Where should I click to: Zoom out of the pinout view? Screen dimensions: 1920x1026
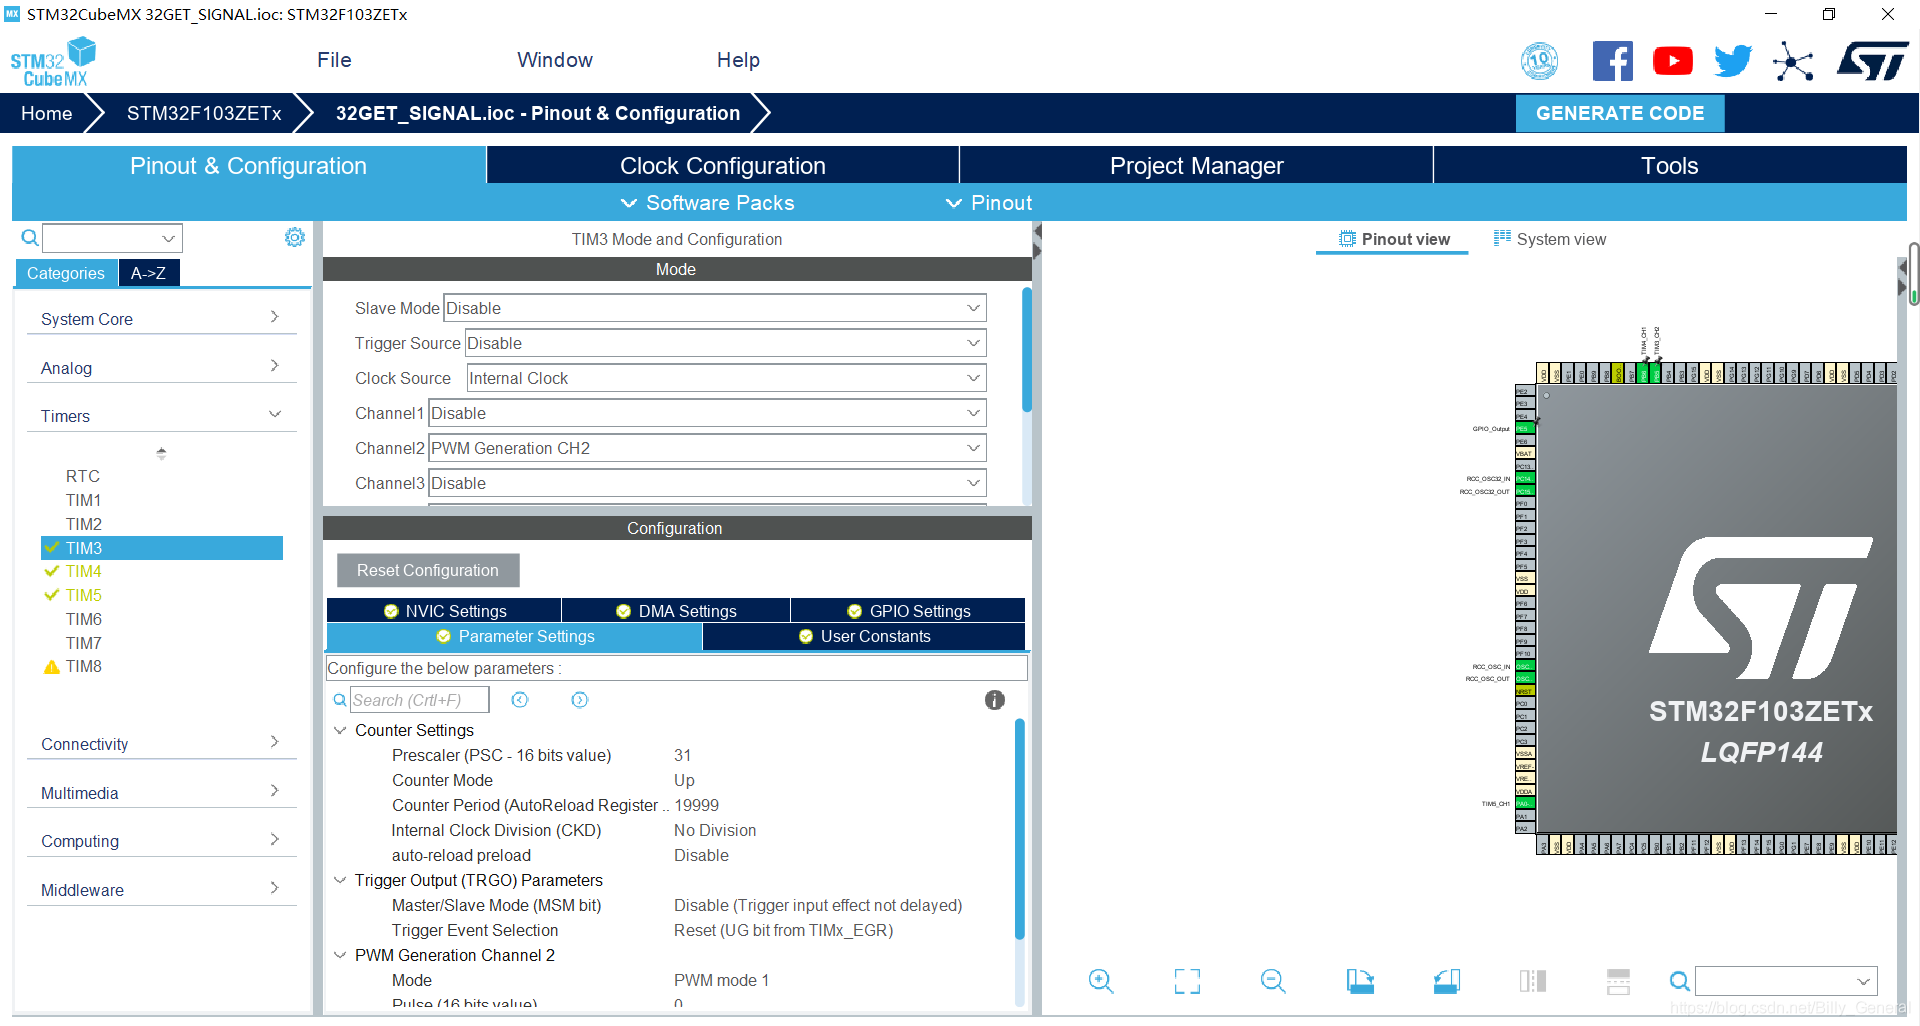click(1273, 981)
